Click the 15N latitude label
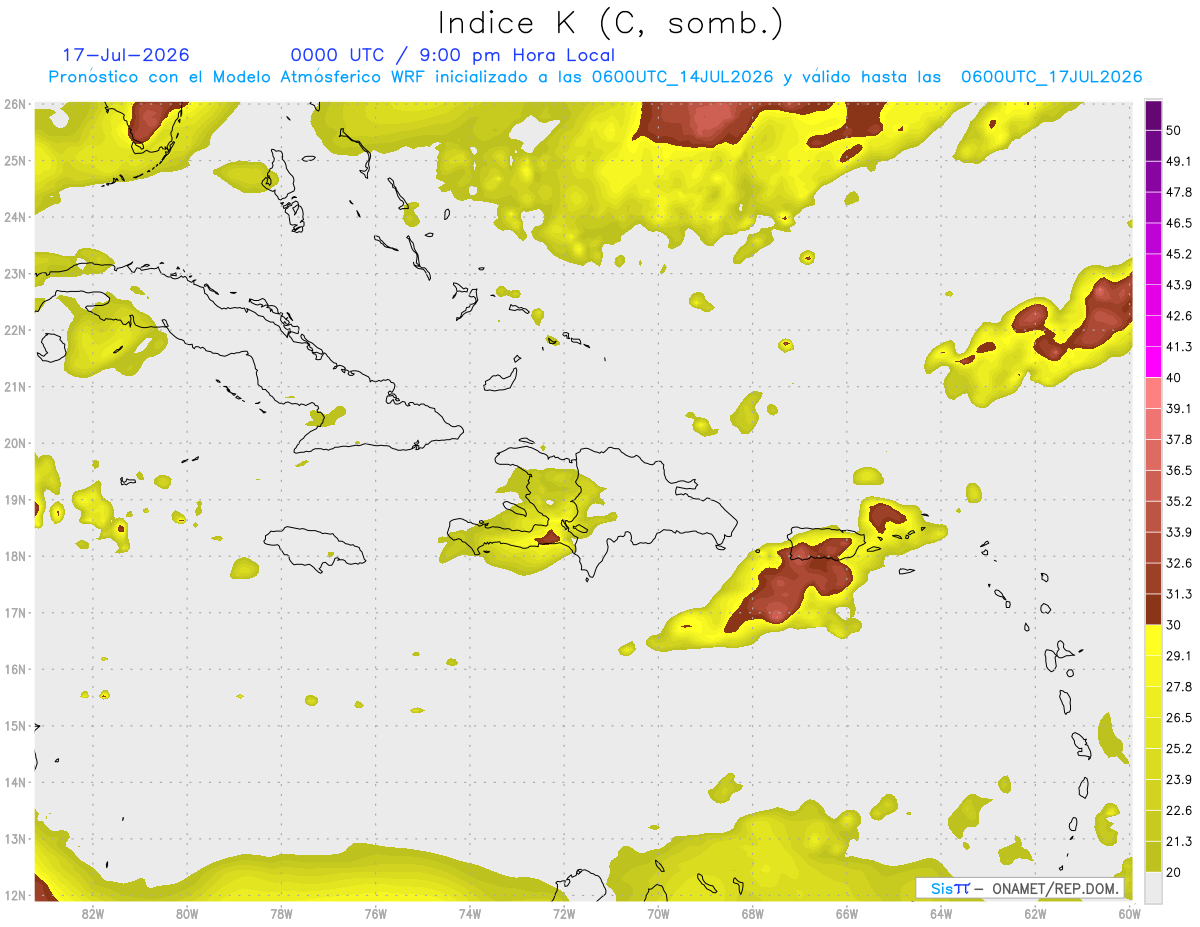This screenshot has height=927, width=1200. pos(15,726)
